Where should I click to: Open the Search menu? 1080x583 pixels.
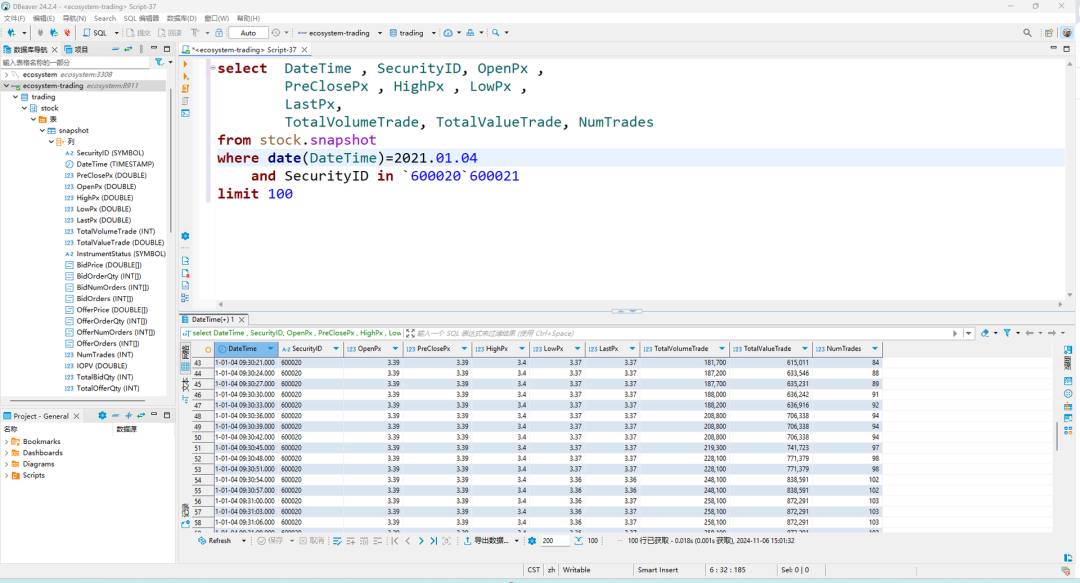[x=105, y=19]
